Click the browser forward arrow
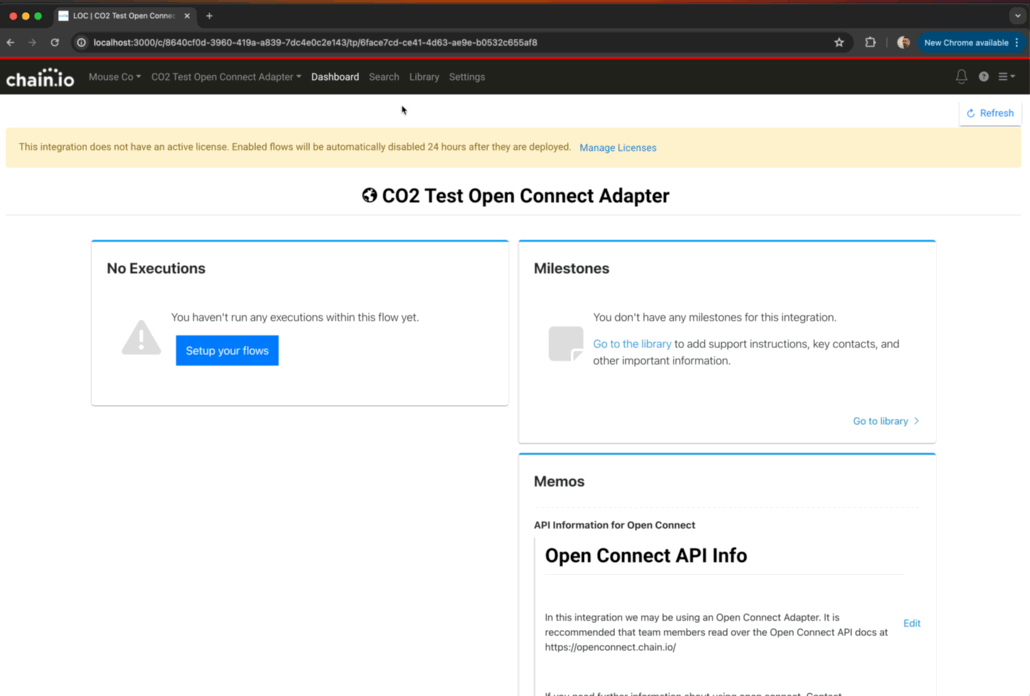Viewport: 1030px width, 696px height. coord(32,43)
